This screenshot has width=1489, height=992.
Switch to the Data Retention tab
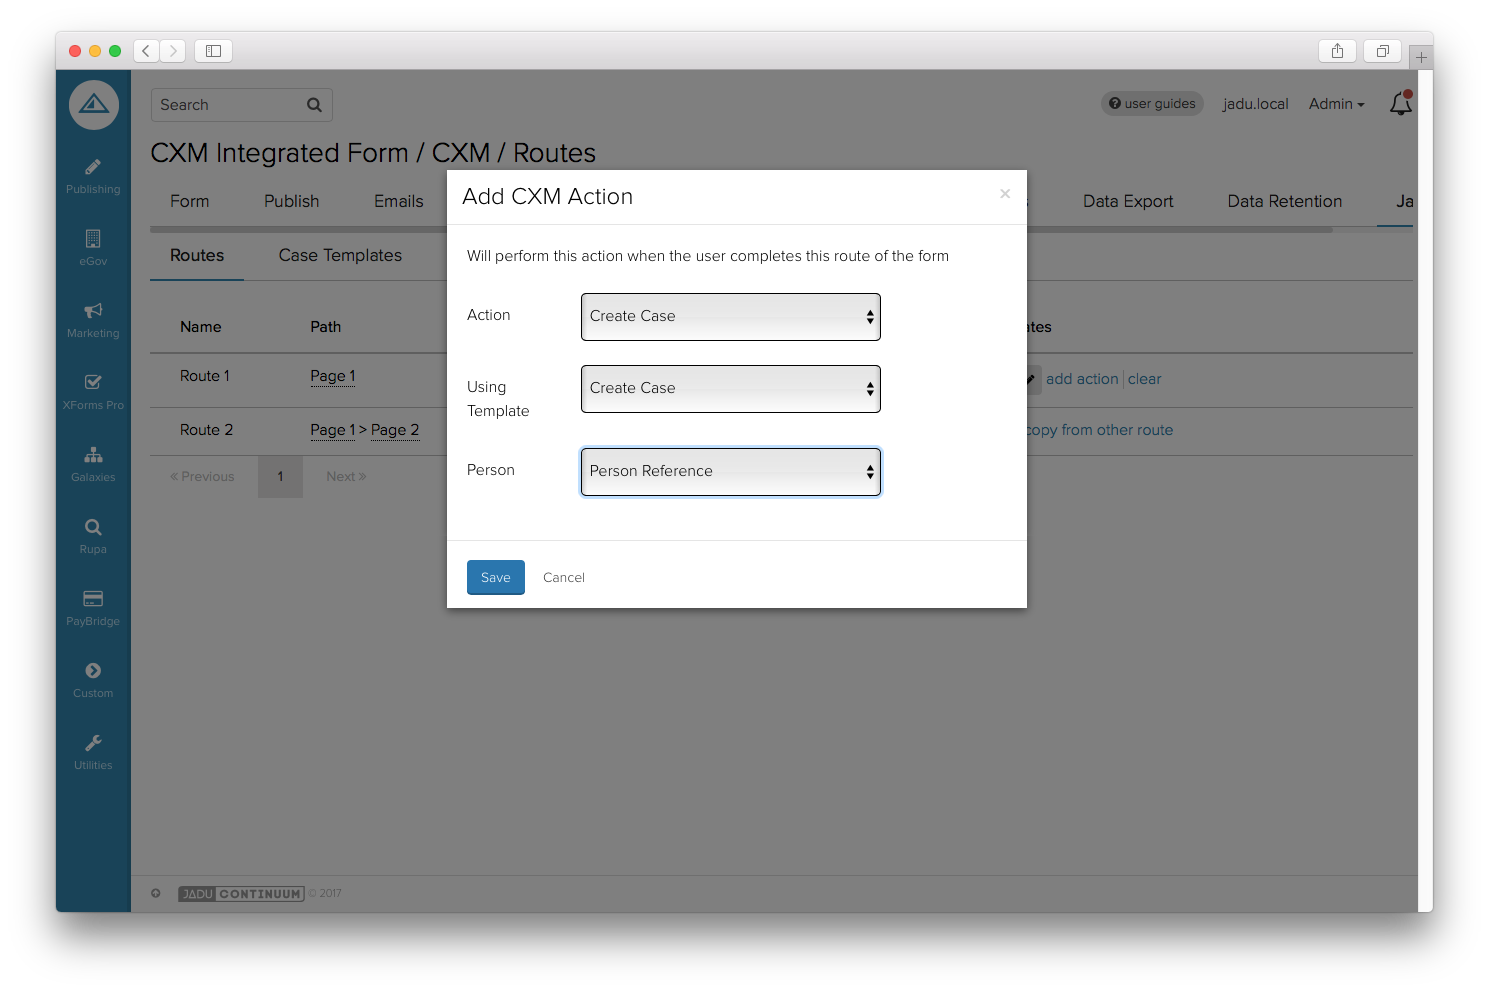1284,201
